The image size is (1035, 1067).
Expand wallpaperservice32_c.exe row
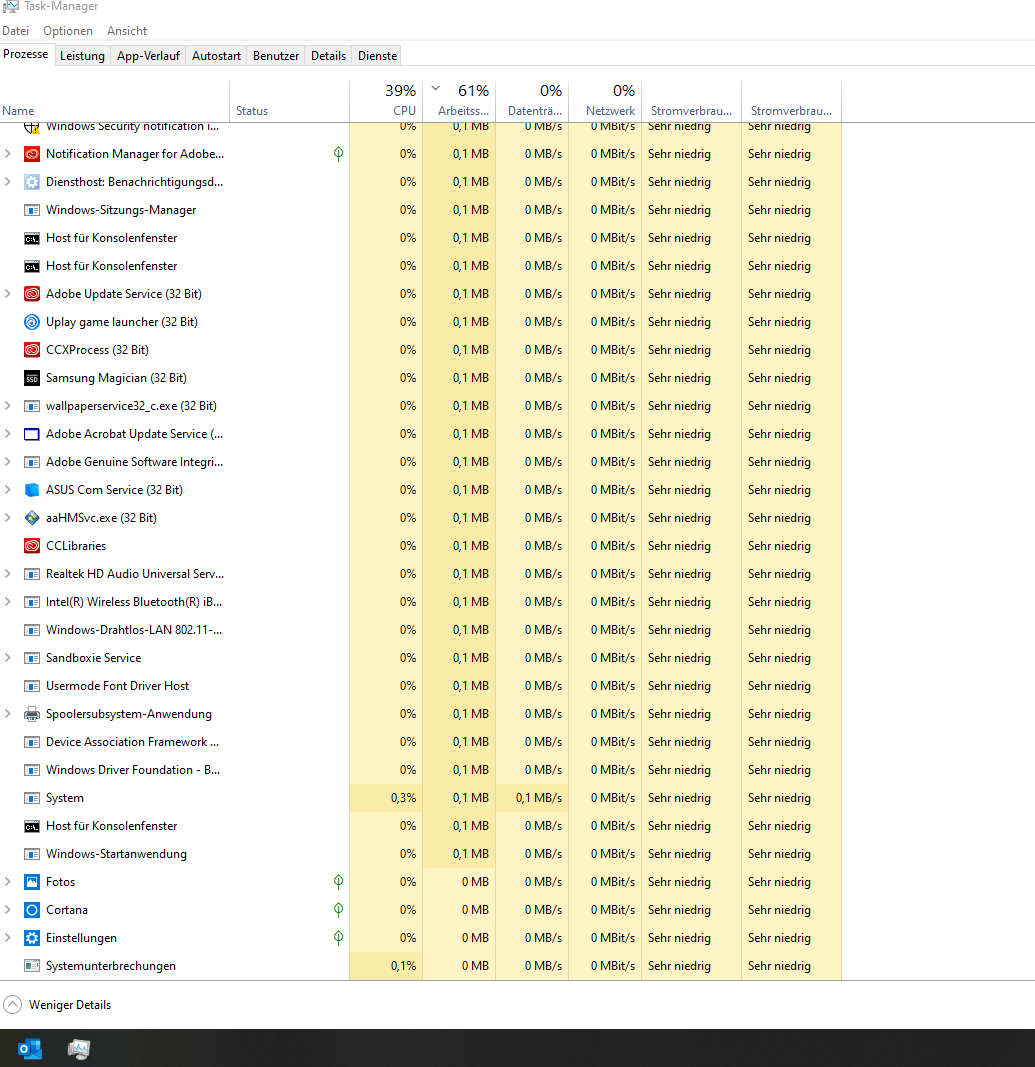(7, 406)
